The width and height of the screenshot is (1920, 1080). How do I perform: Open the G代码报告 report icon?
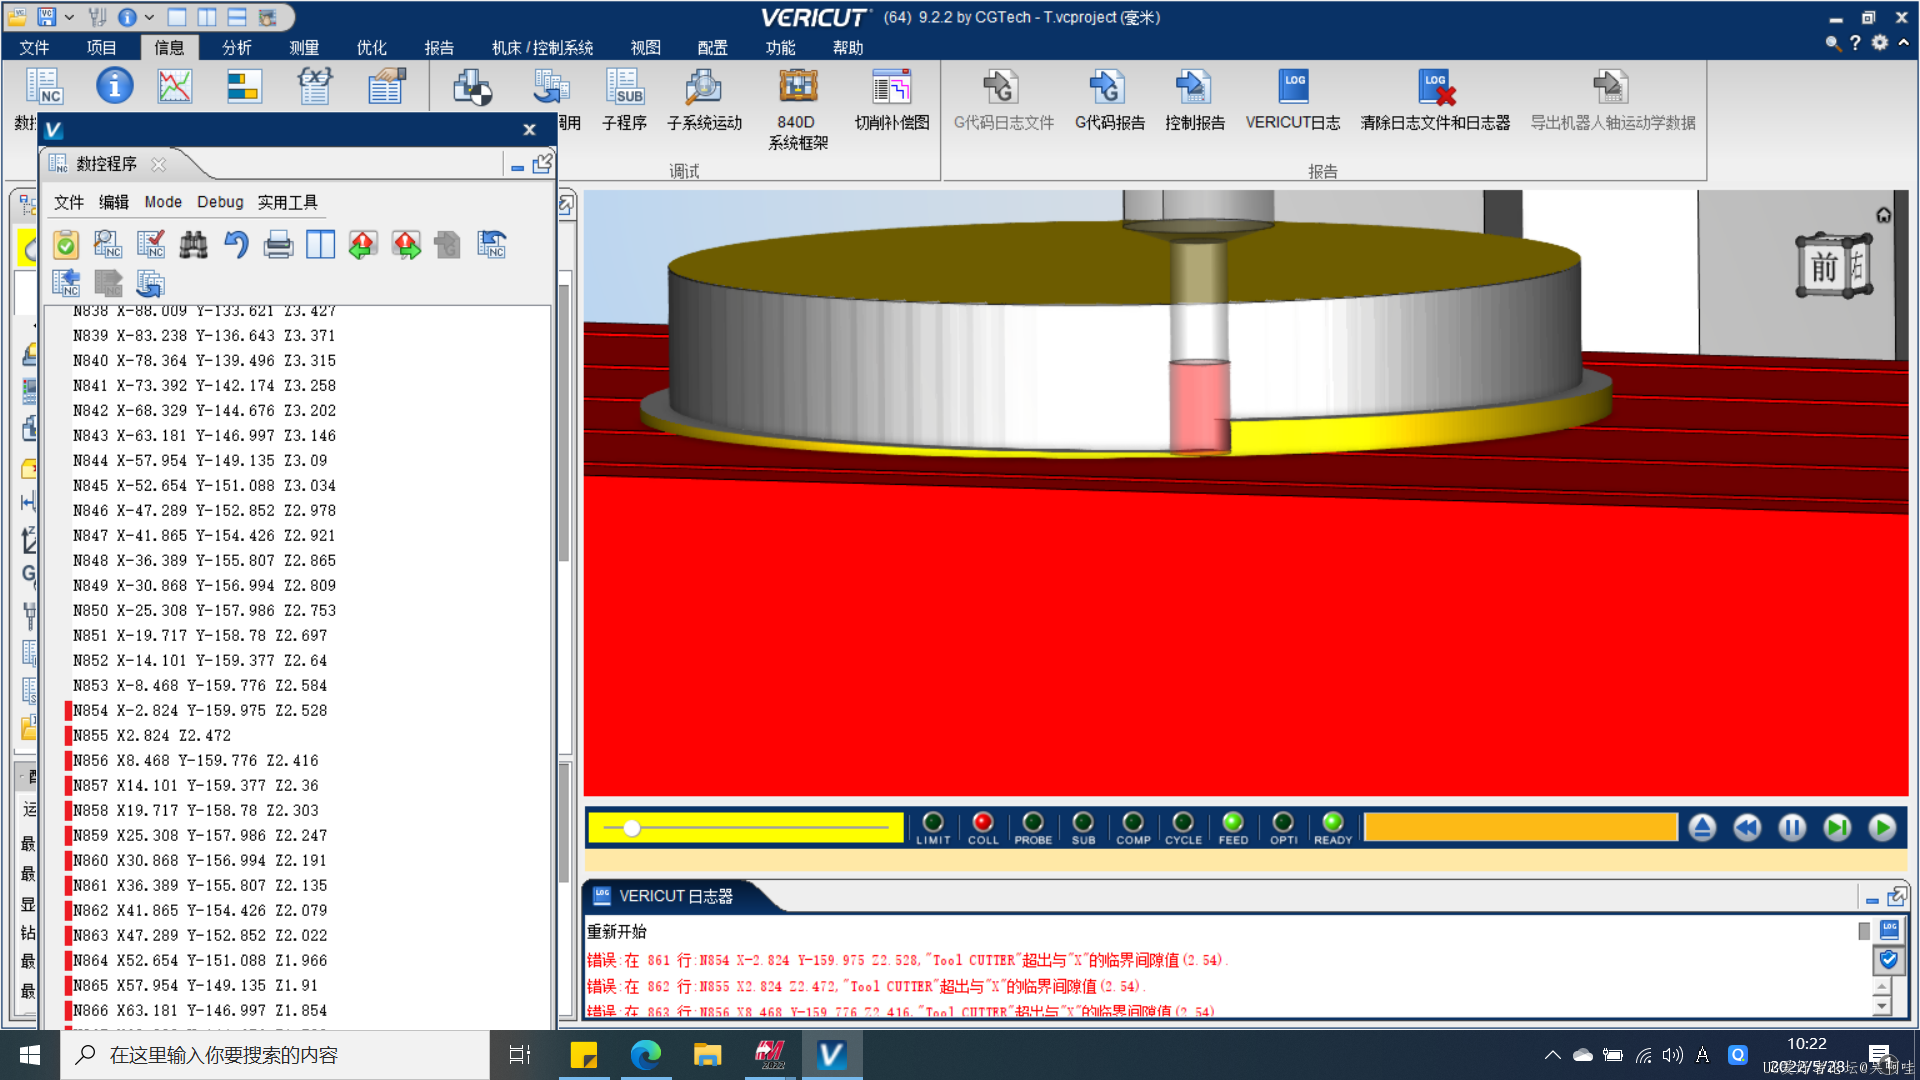[x=1109, y=98]
